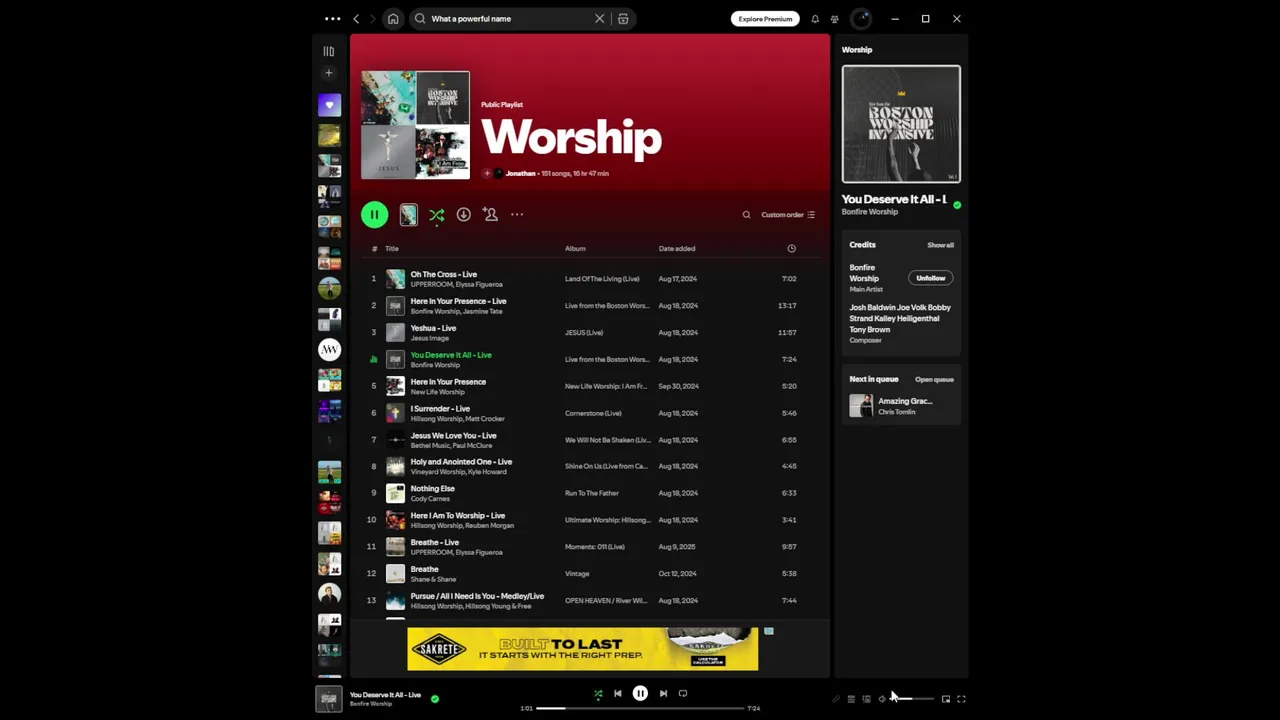Open More options for the Worship playlist

[x=517, y=214]
